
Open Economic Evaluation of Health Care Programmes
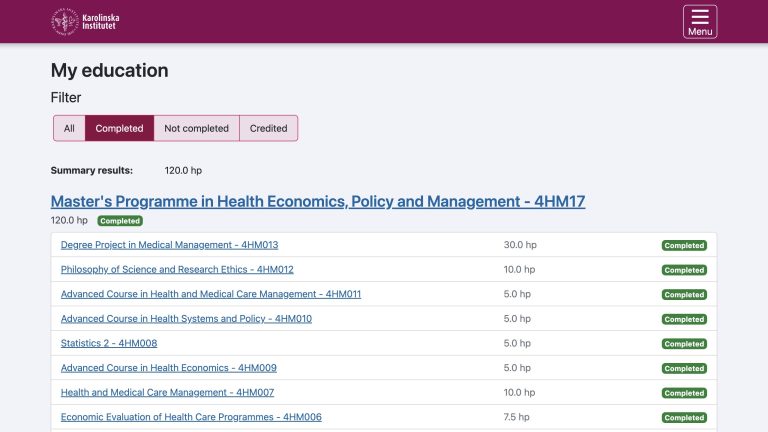(x=191, y=417)
